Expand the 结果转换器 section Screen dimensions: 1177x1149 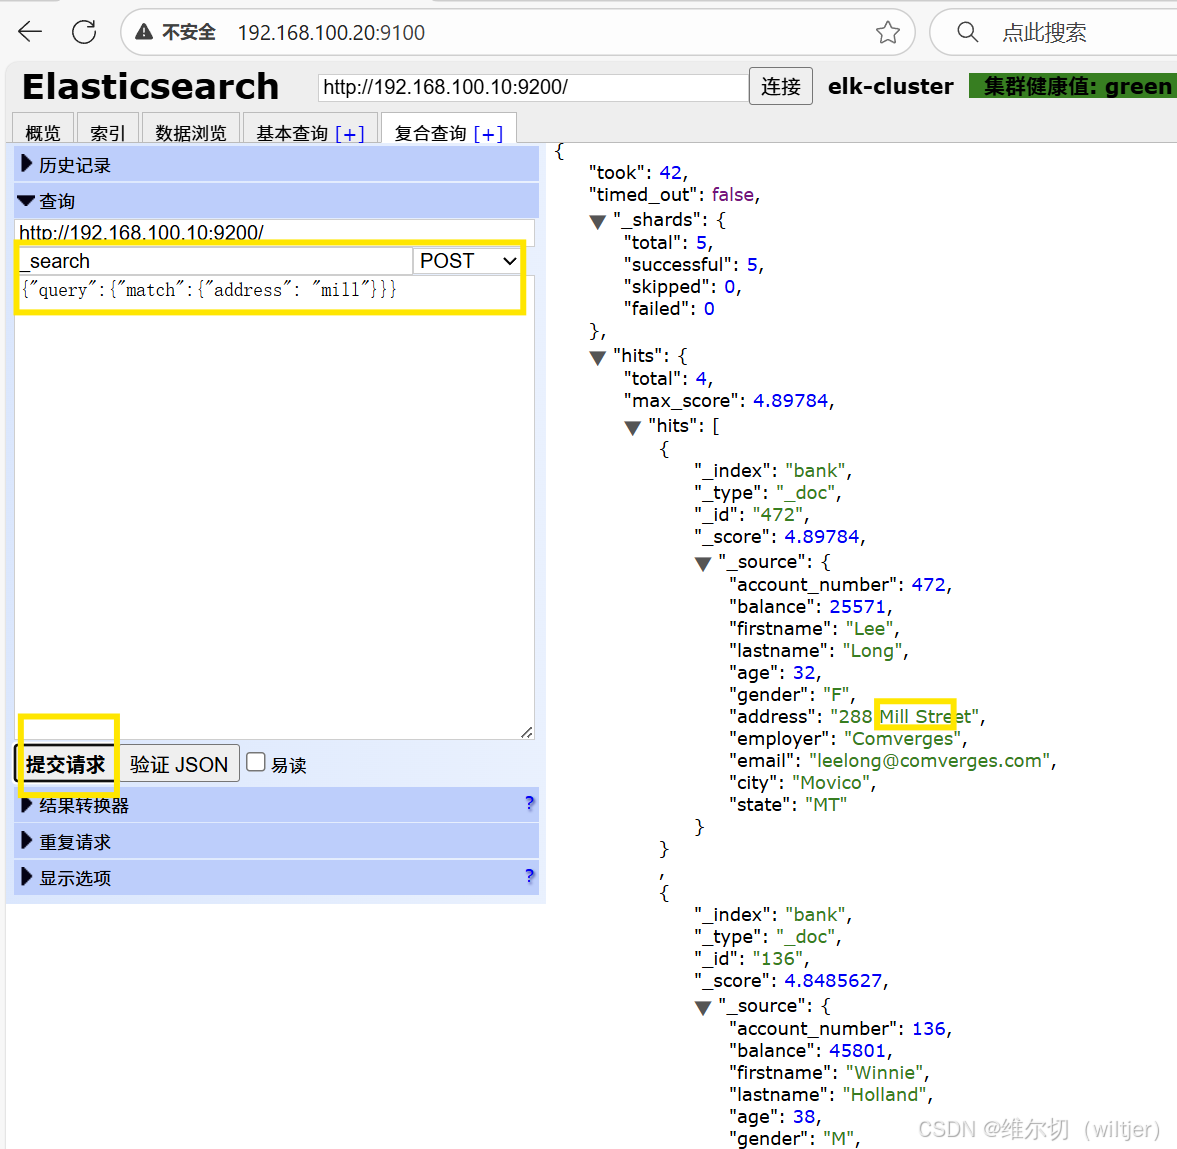276,805
